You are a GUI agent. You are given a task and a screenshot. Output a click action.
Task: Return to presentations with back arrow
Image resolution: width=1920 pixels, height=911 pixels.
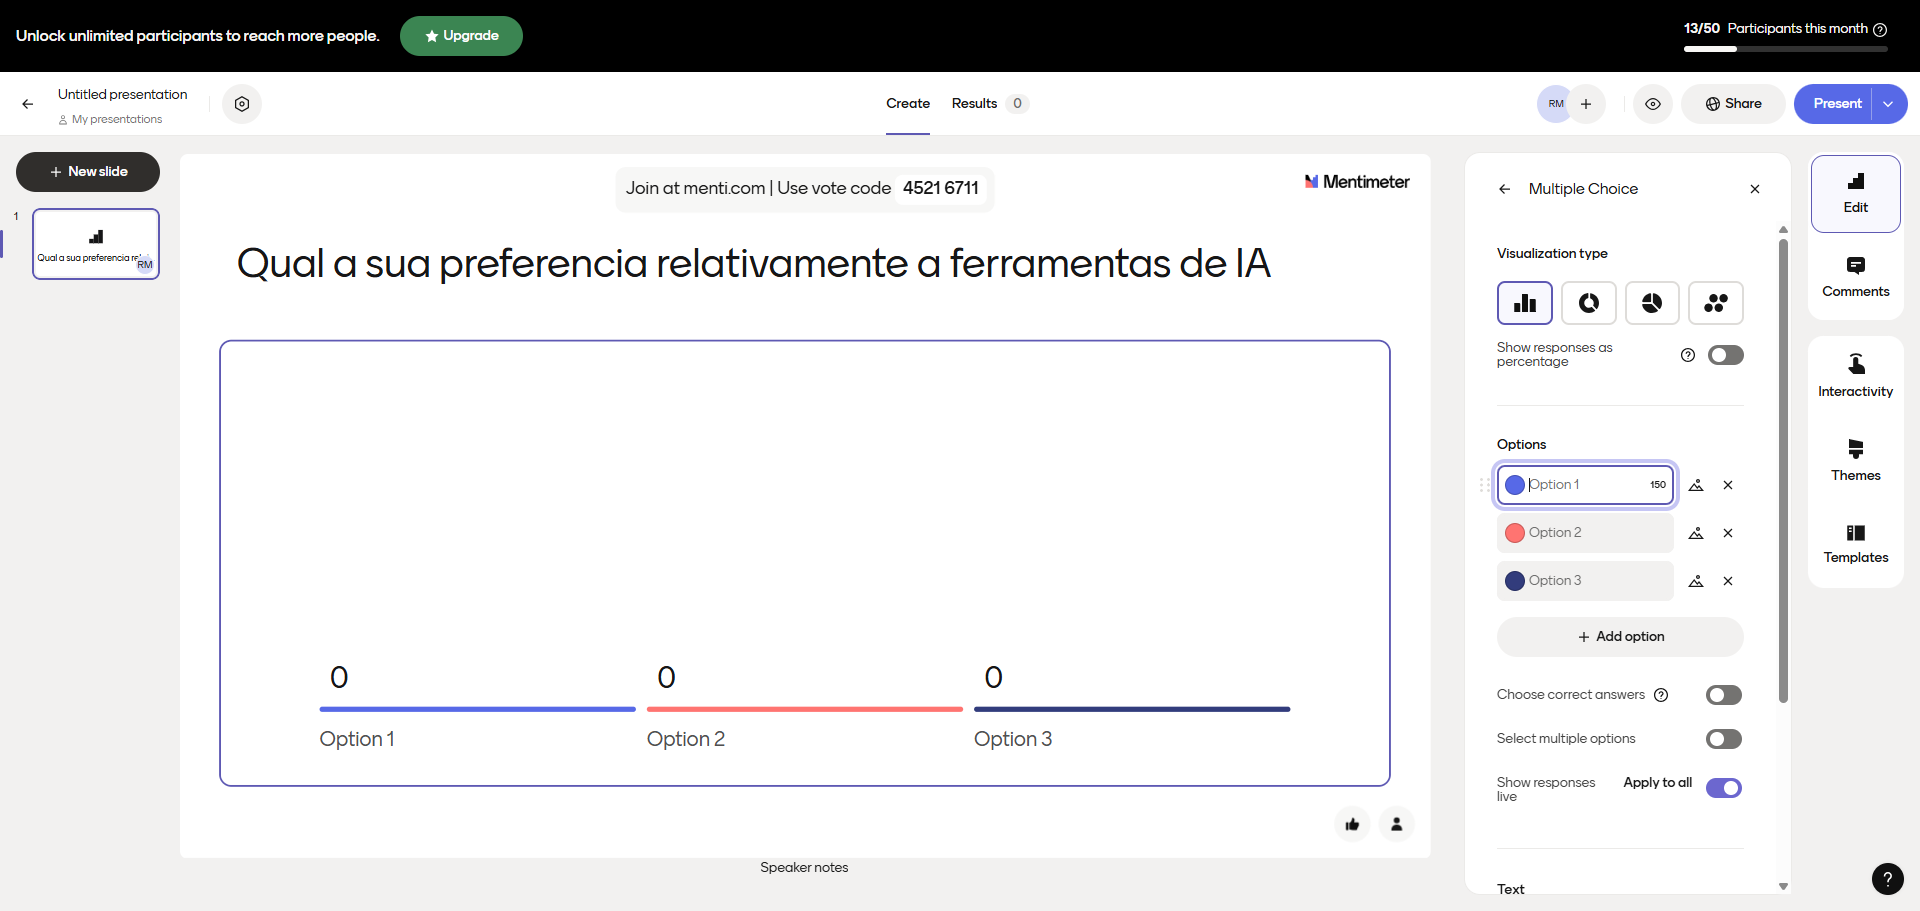(x=28, y=104)
